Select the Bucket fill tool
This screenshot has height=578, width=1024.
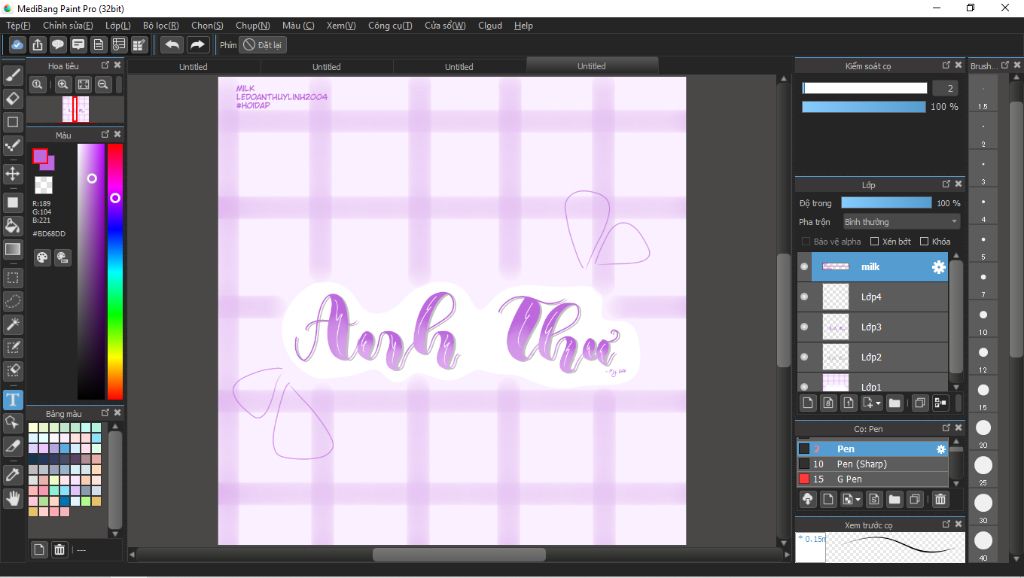(x=12, y=226)
